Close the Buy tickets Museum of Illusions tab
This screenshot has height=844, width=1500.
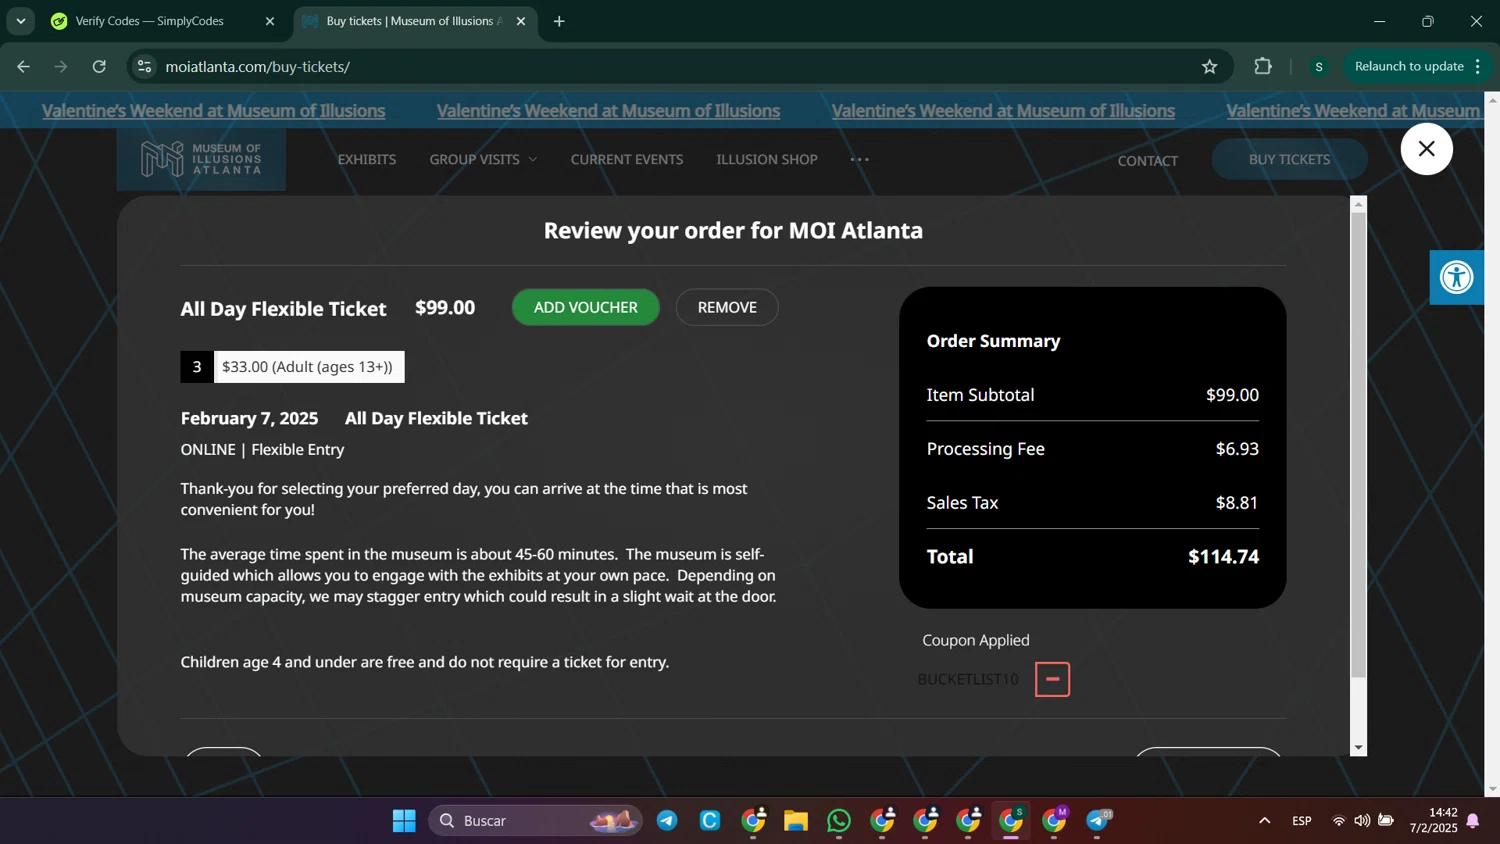520,21
